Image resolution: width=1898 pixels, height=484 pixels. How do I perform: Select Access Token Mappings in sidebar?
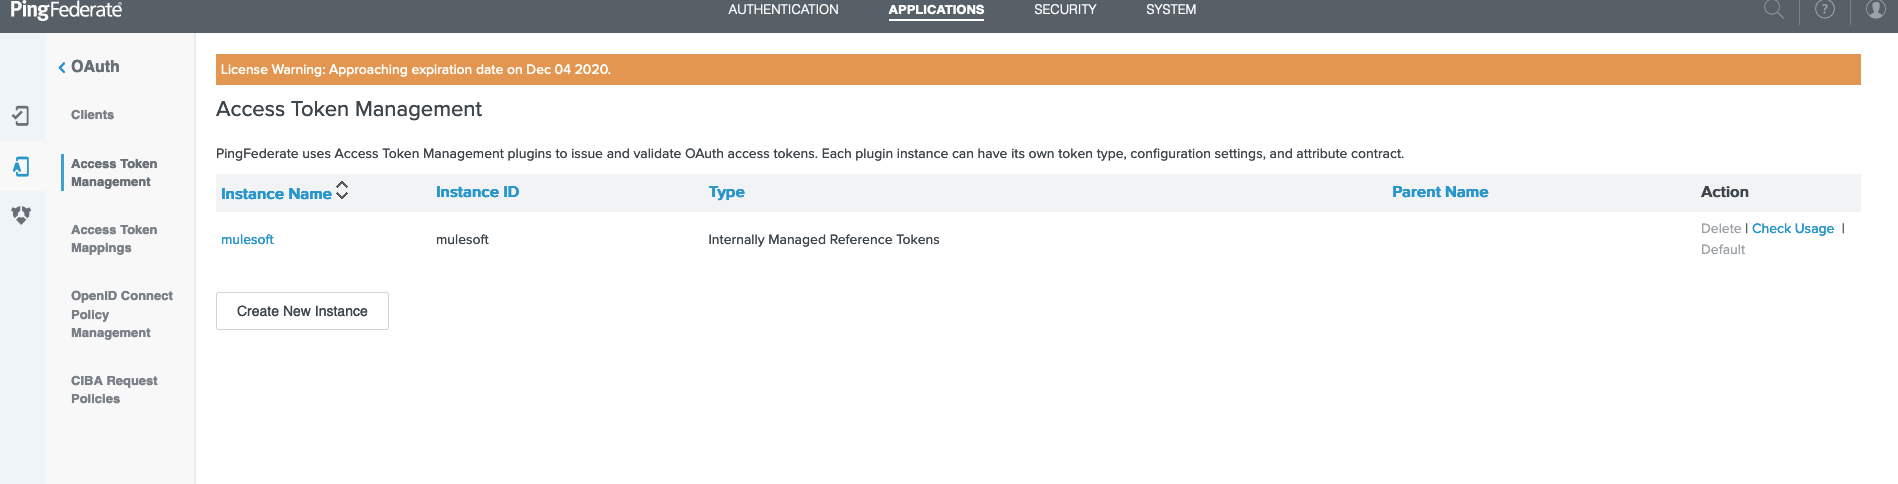pos(113,239)
